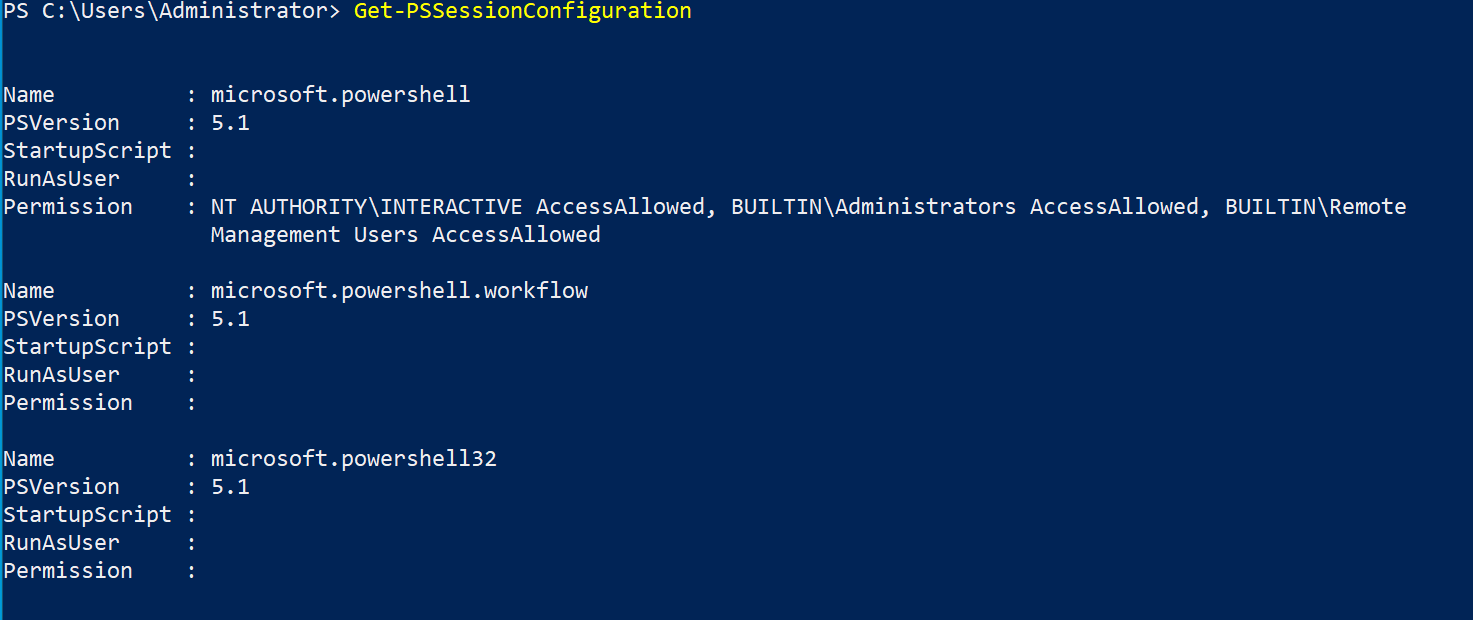
Task: Click the microsoft.powershell.workflow name value
Action: click(x=399, y=291)
